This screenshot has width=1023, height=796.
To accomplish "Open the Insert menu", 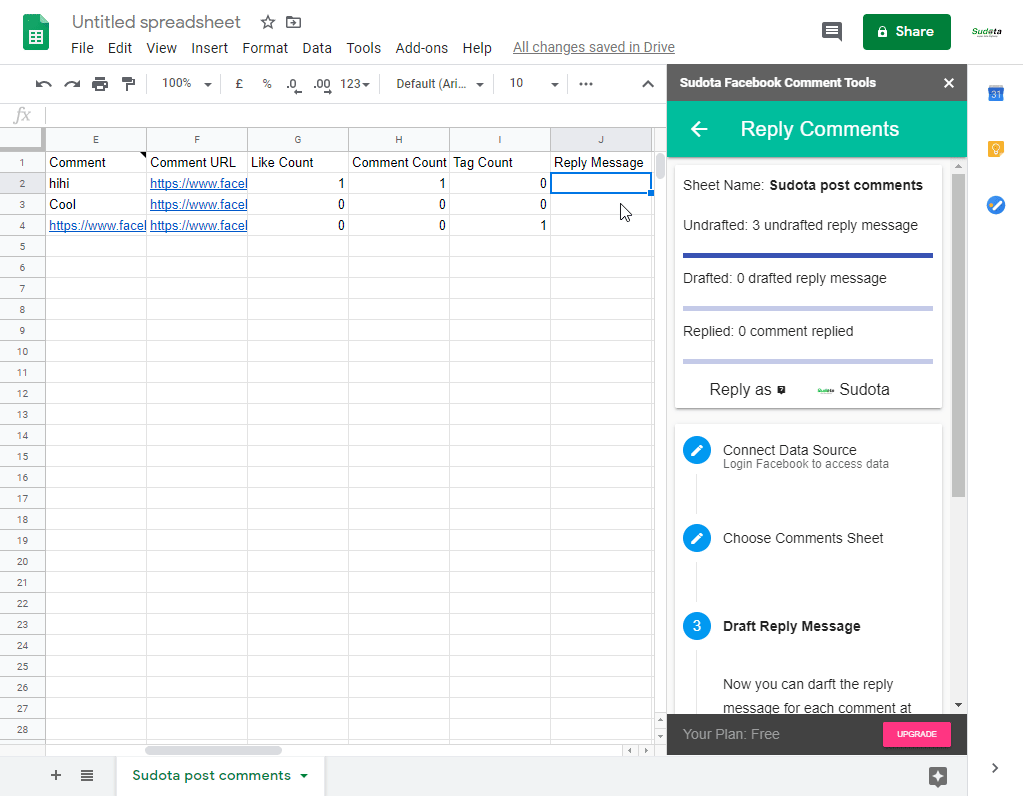I will (209, 48).
